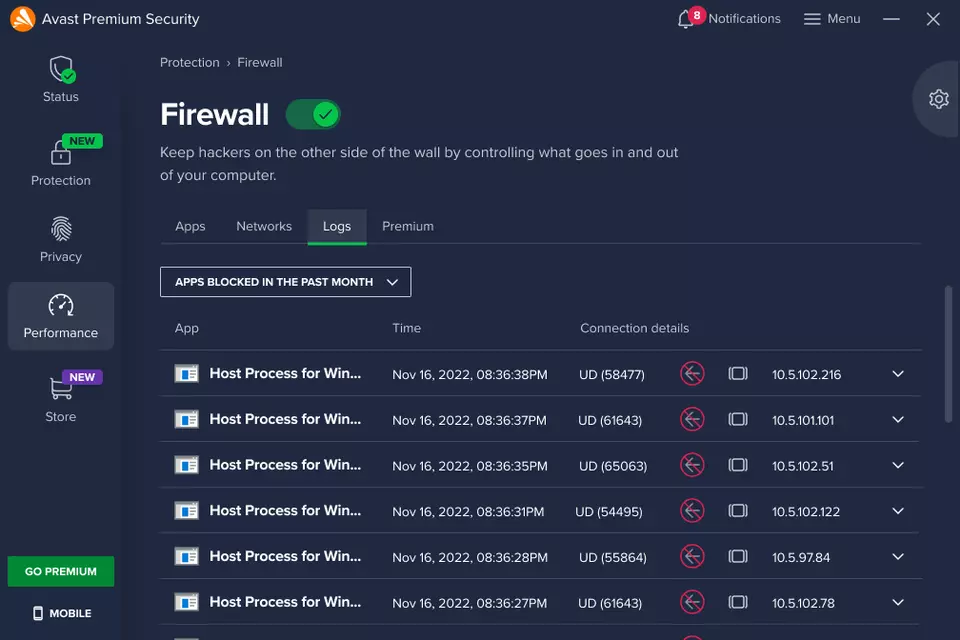The width and height of the screenshot is (960, 640).
Task: Click the red 8 notification count badge
Action: pos(697,15)
